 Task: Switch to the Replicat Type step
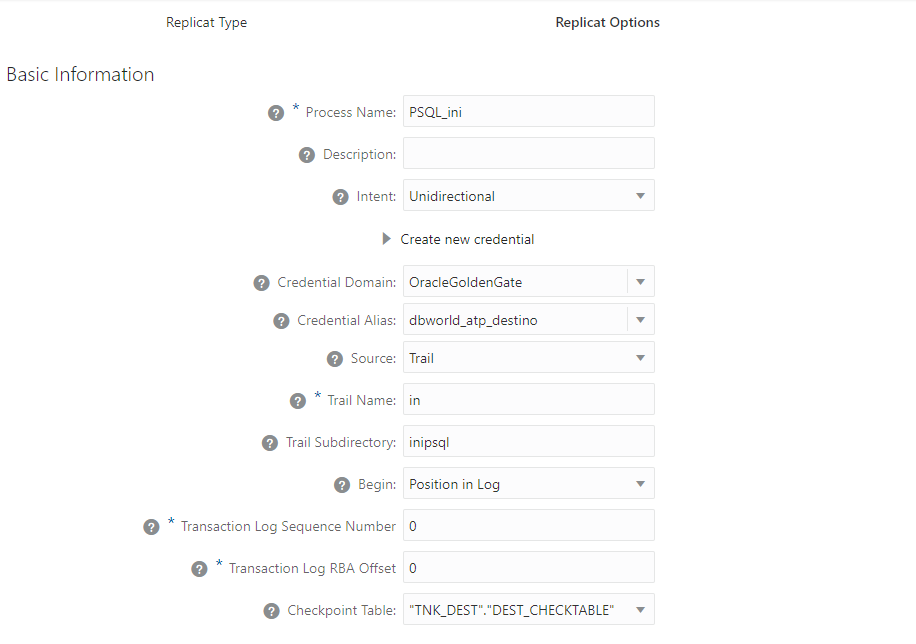(206, 22)
